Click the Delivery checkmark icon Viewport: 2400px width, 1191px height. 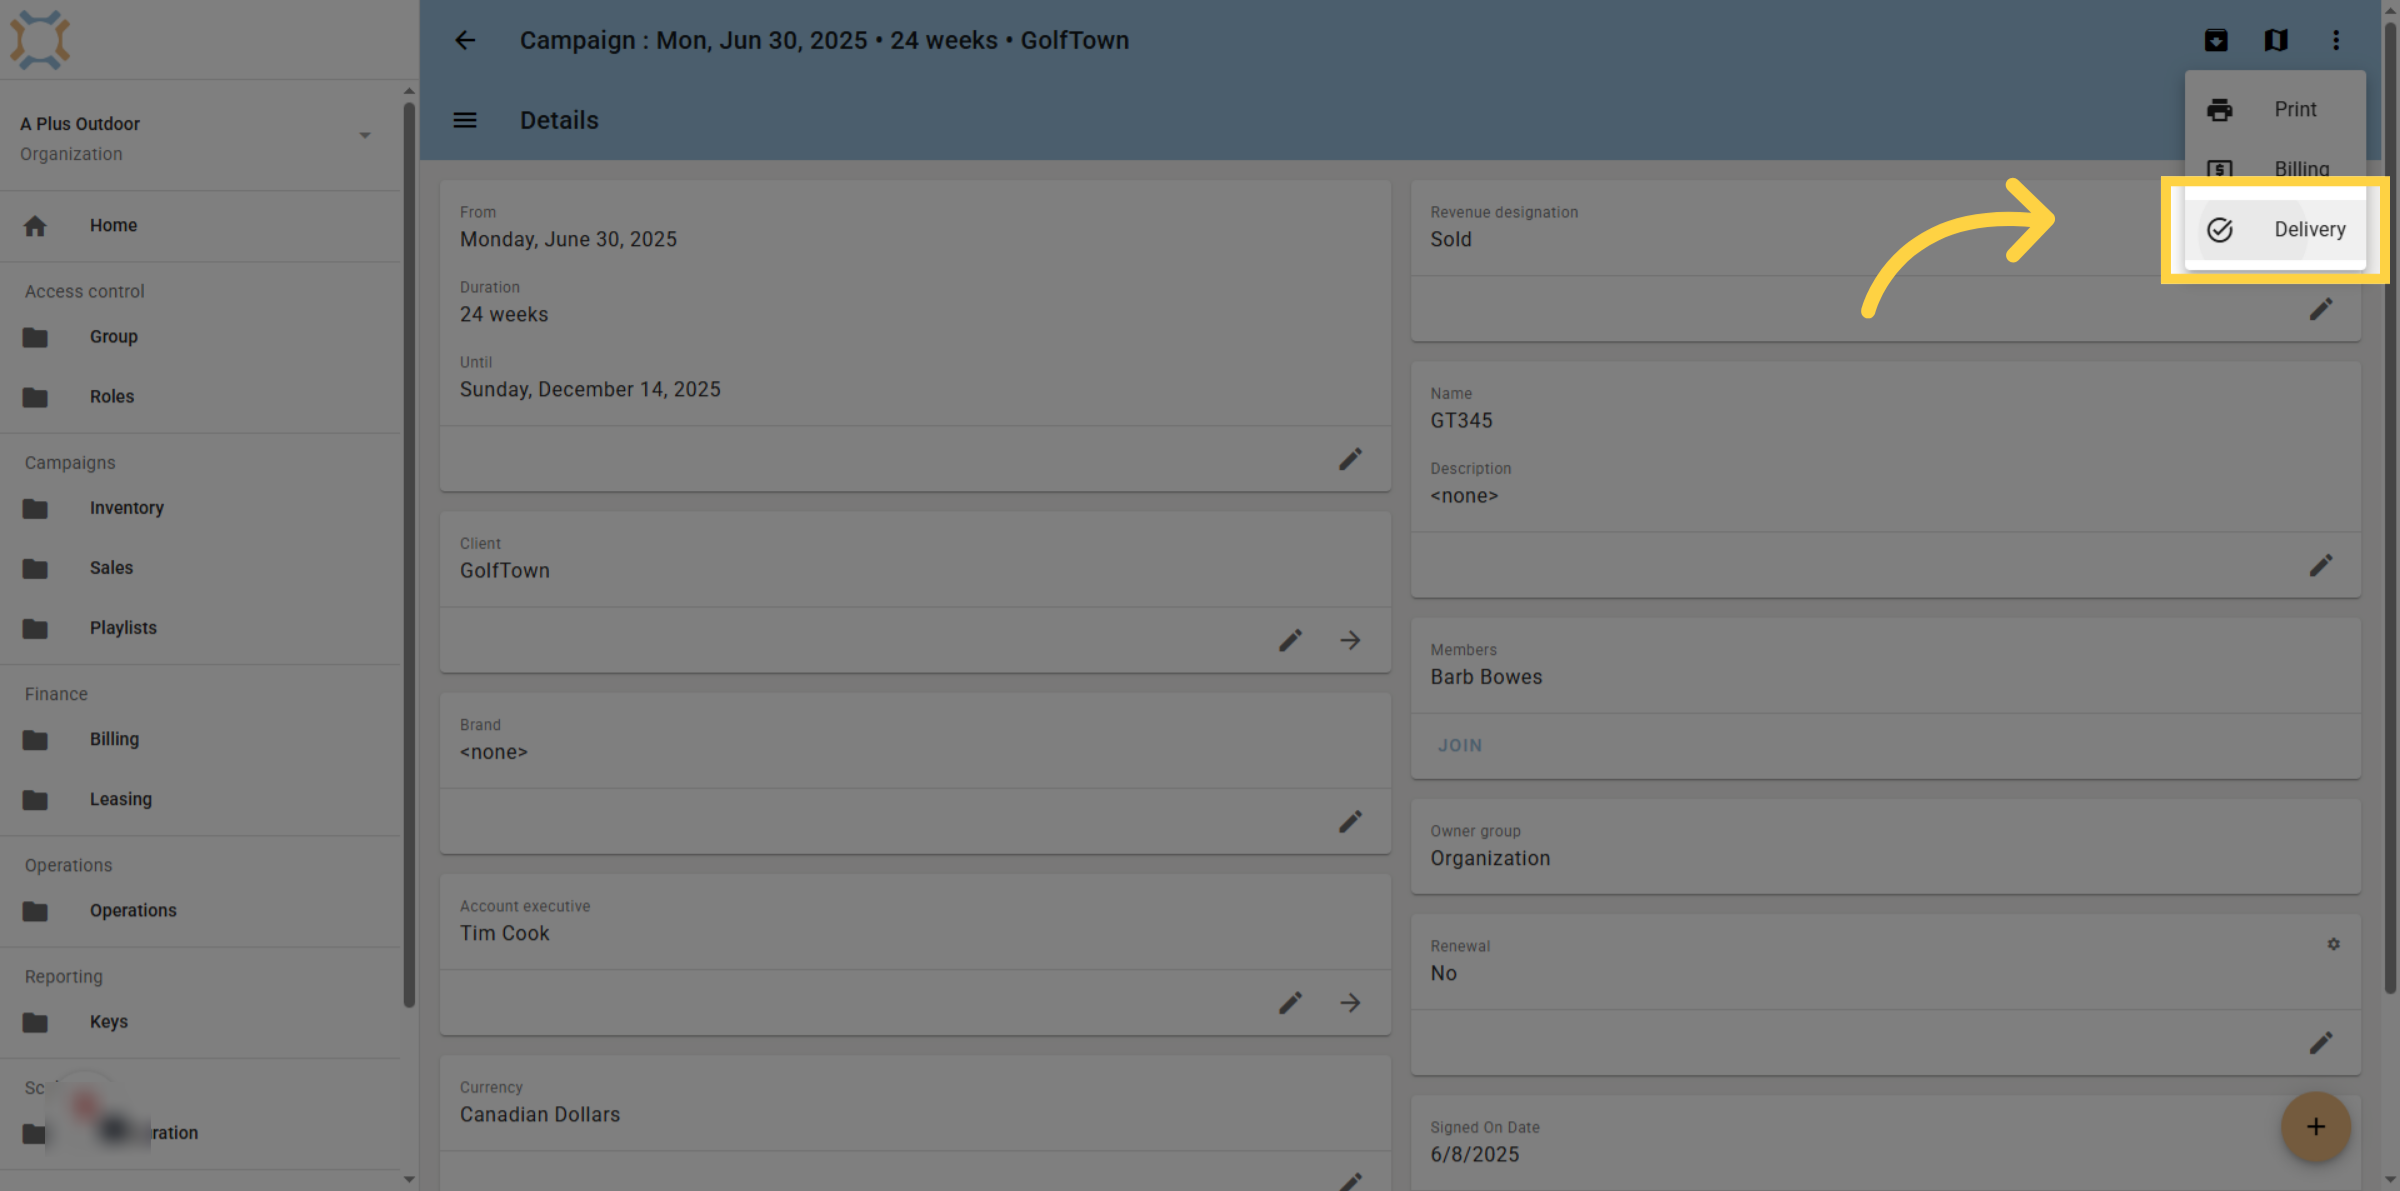tap(2220, 230)
